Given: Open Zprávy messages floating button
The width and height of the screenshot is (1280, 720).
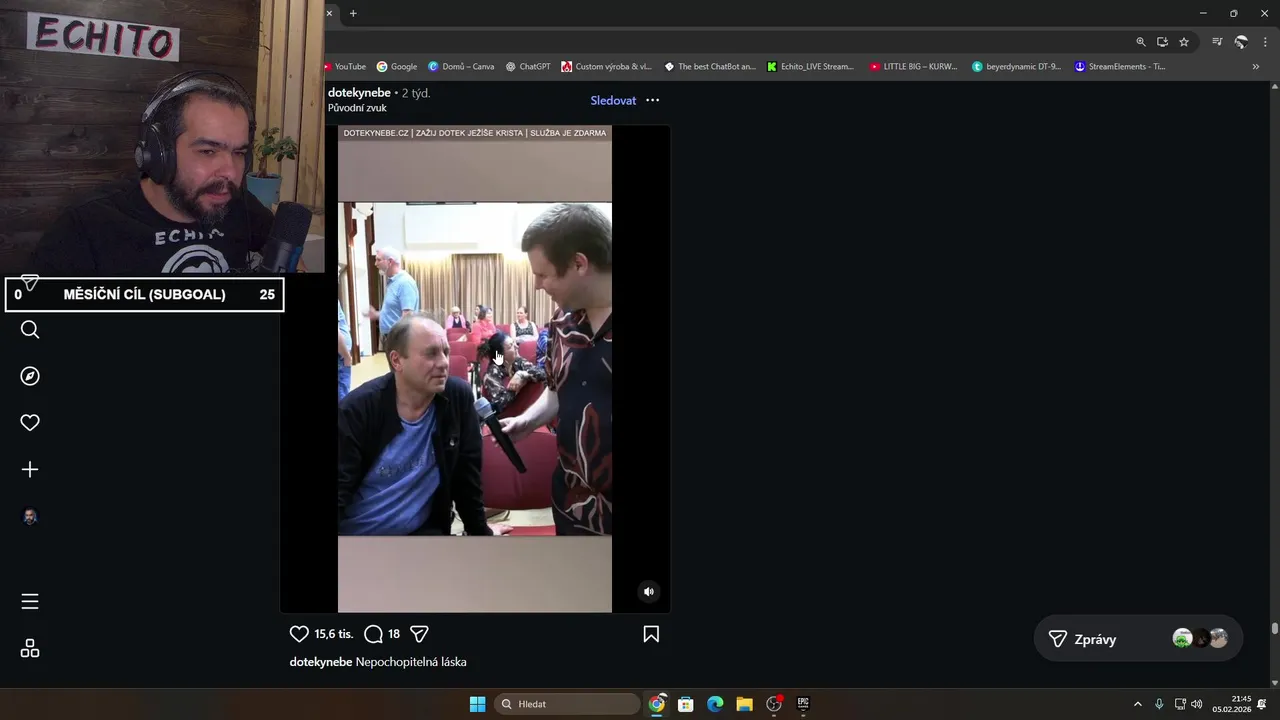Looking at the screenshot, I should pos(1138,639).
